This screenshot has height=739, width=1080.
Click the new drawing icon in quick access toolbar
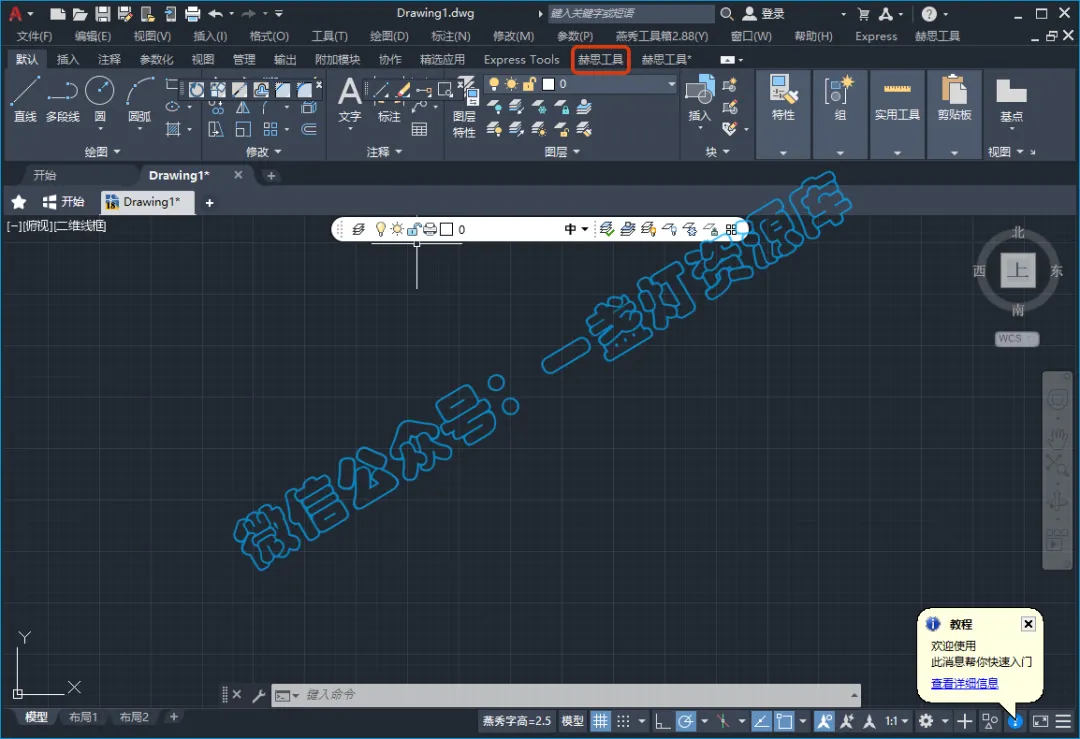(x=58, y=13)
